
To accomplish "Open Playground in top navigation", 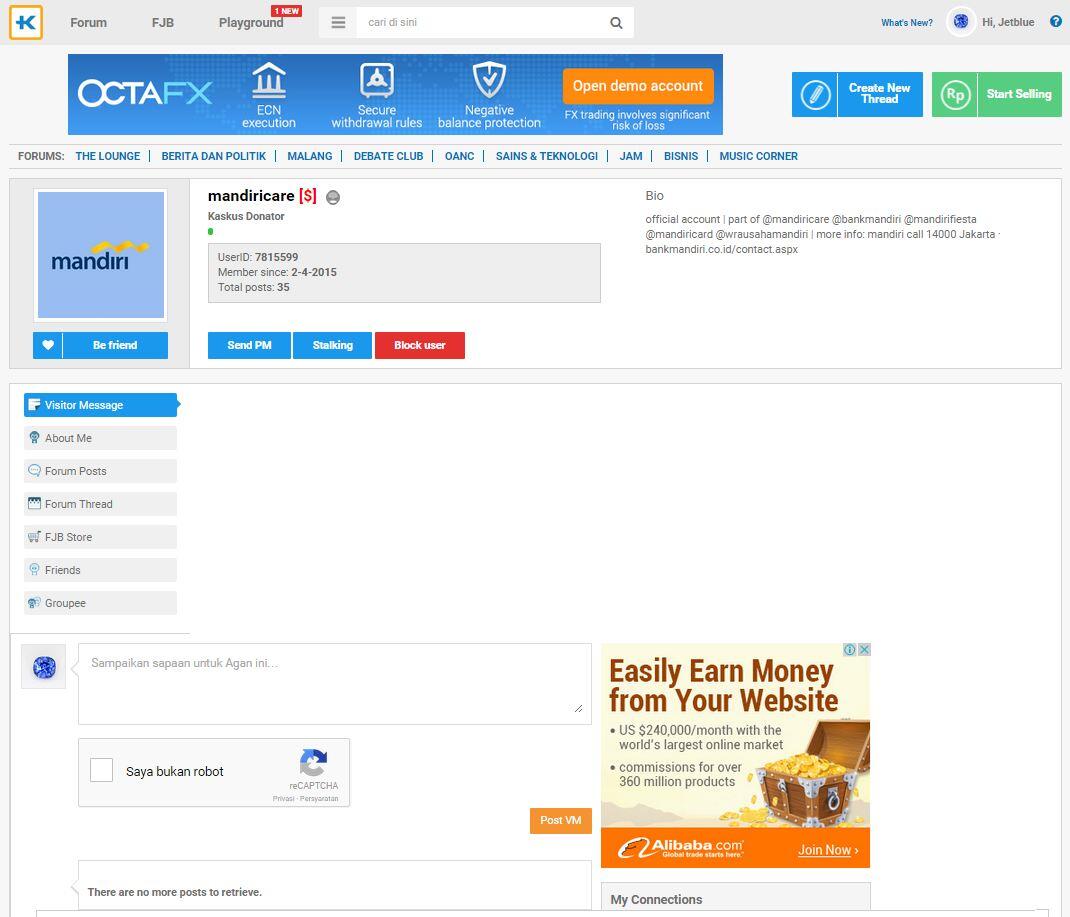I will coord(251,23).
